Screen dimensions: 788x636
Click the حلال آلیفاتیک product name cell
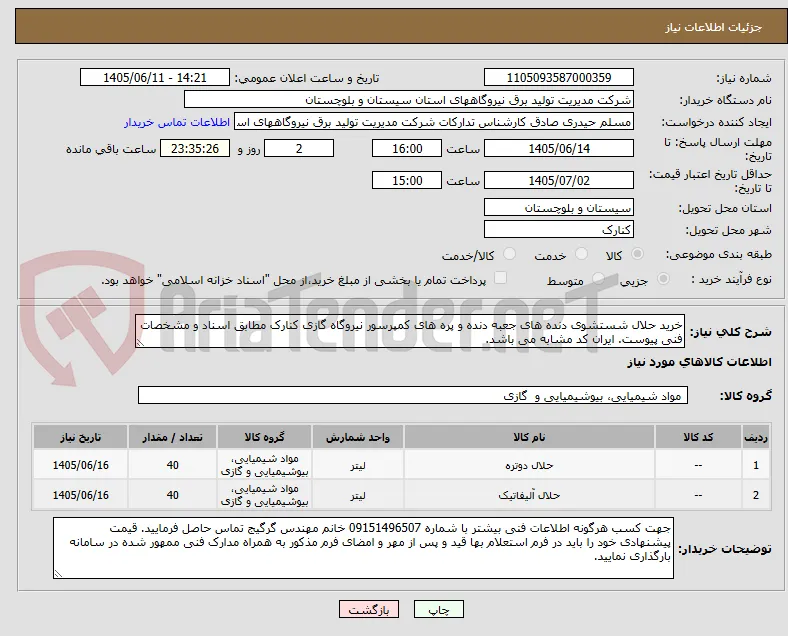529,495
